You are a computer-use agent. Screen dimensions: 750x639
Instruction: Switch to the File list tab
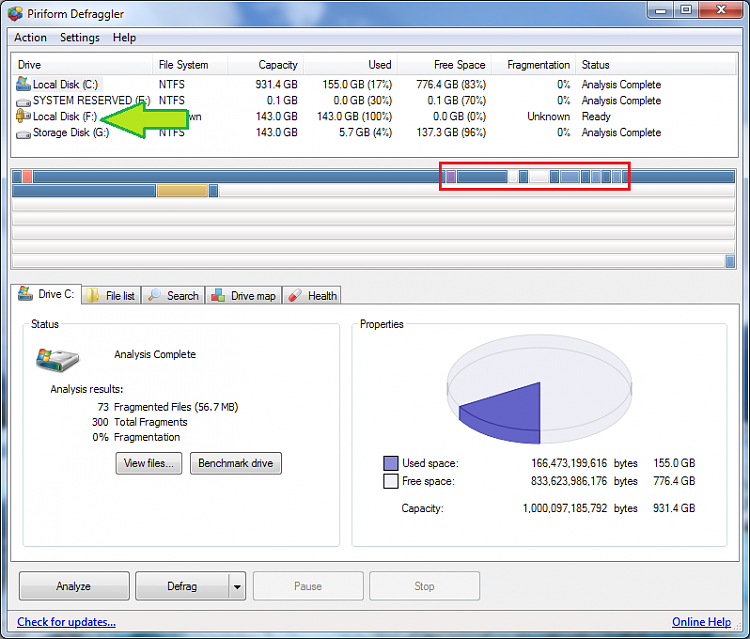pyautogui.click(x=111, y=296)
